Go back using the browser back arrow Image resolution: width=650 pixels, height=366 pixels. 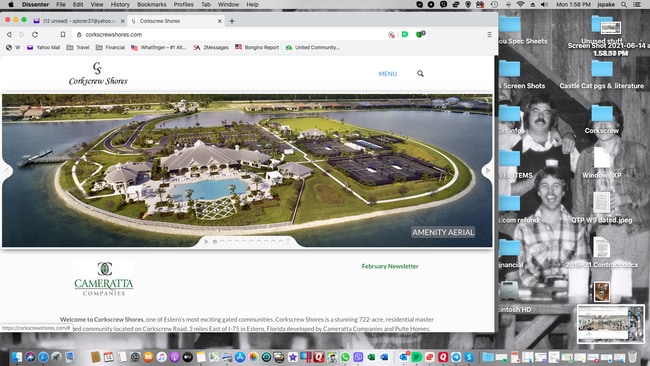pyautogui.click(x=9, y=34)
